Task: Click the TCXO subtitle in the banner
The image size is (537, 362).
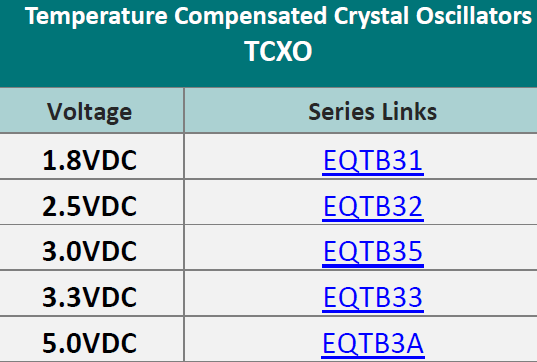Action: (x=278, y=51)
